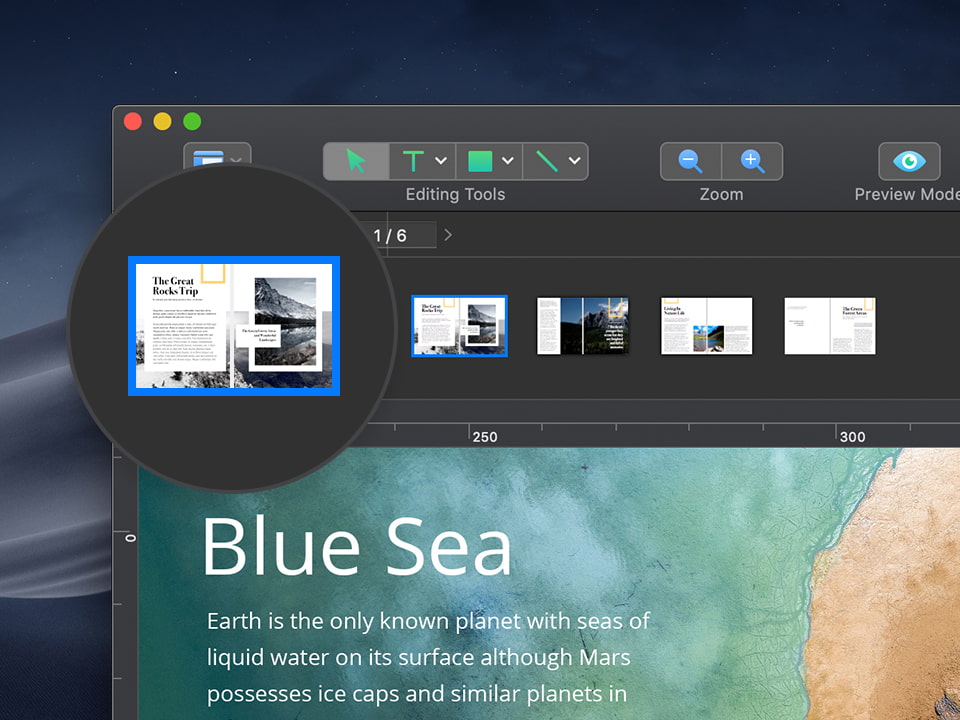
Task: Click the page number field showing 1/6
Action: (x=390, y=234)
